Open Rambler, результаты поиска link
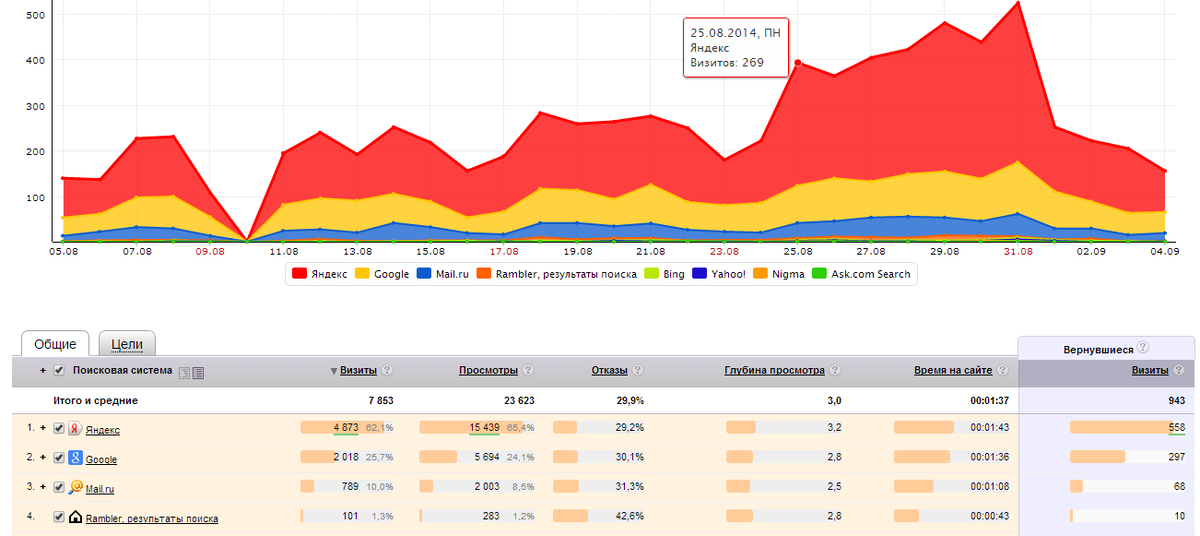The width and height of the screenshot is (1200, 536). [152, 519]
